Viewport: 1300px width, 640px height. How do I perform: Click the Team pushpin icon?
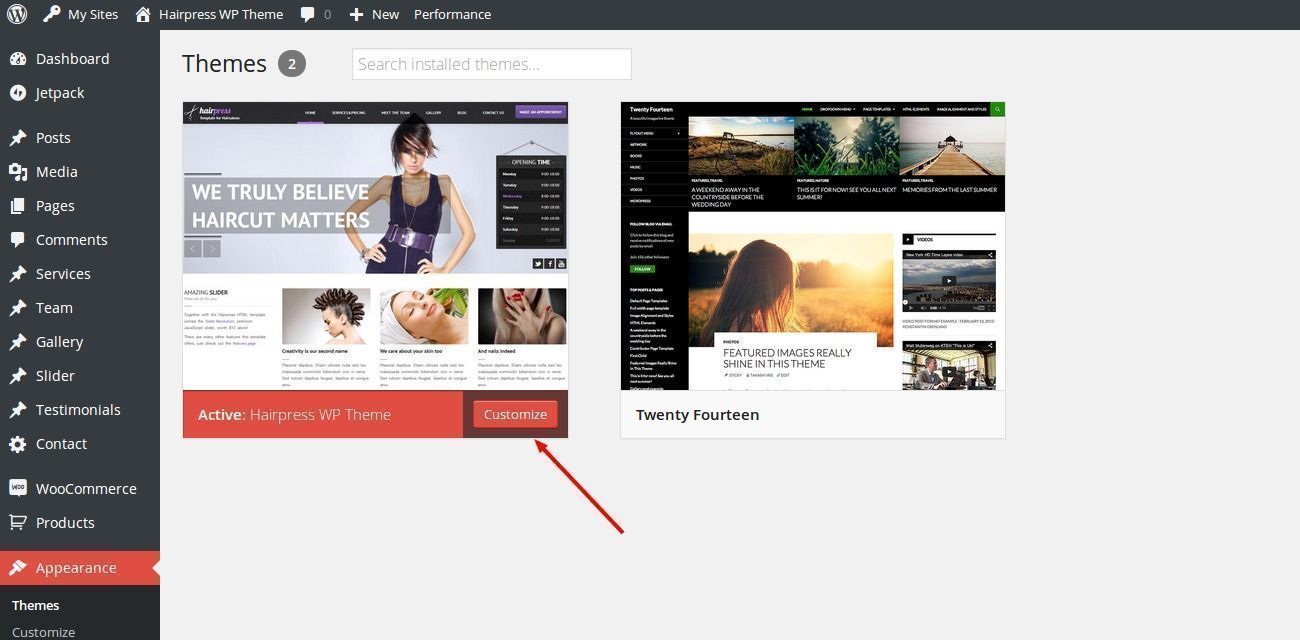18,308
